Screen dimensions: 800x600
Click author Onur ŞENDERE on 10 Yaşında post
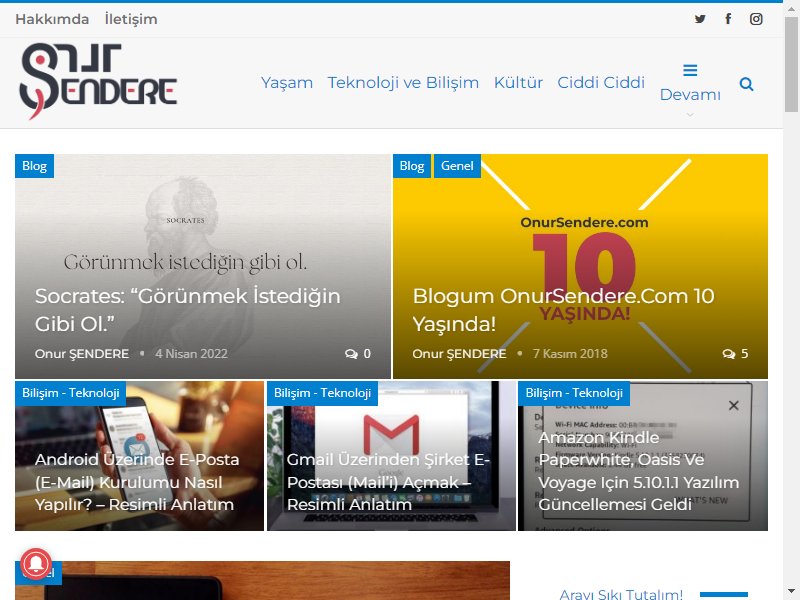pos(459,354)
